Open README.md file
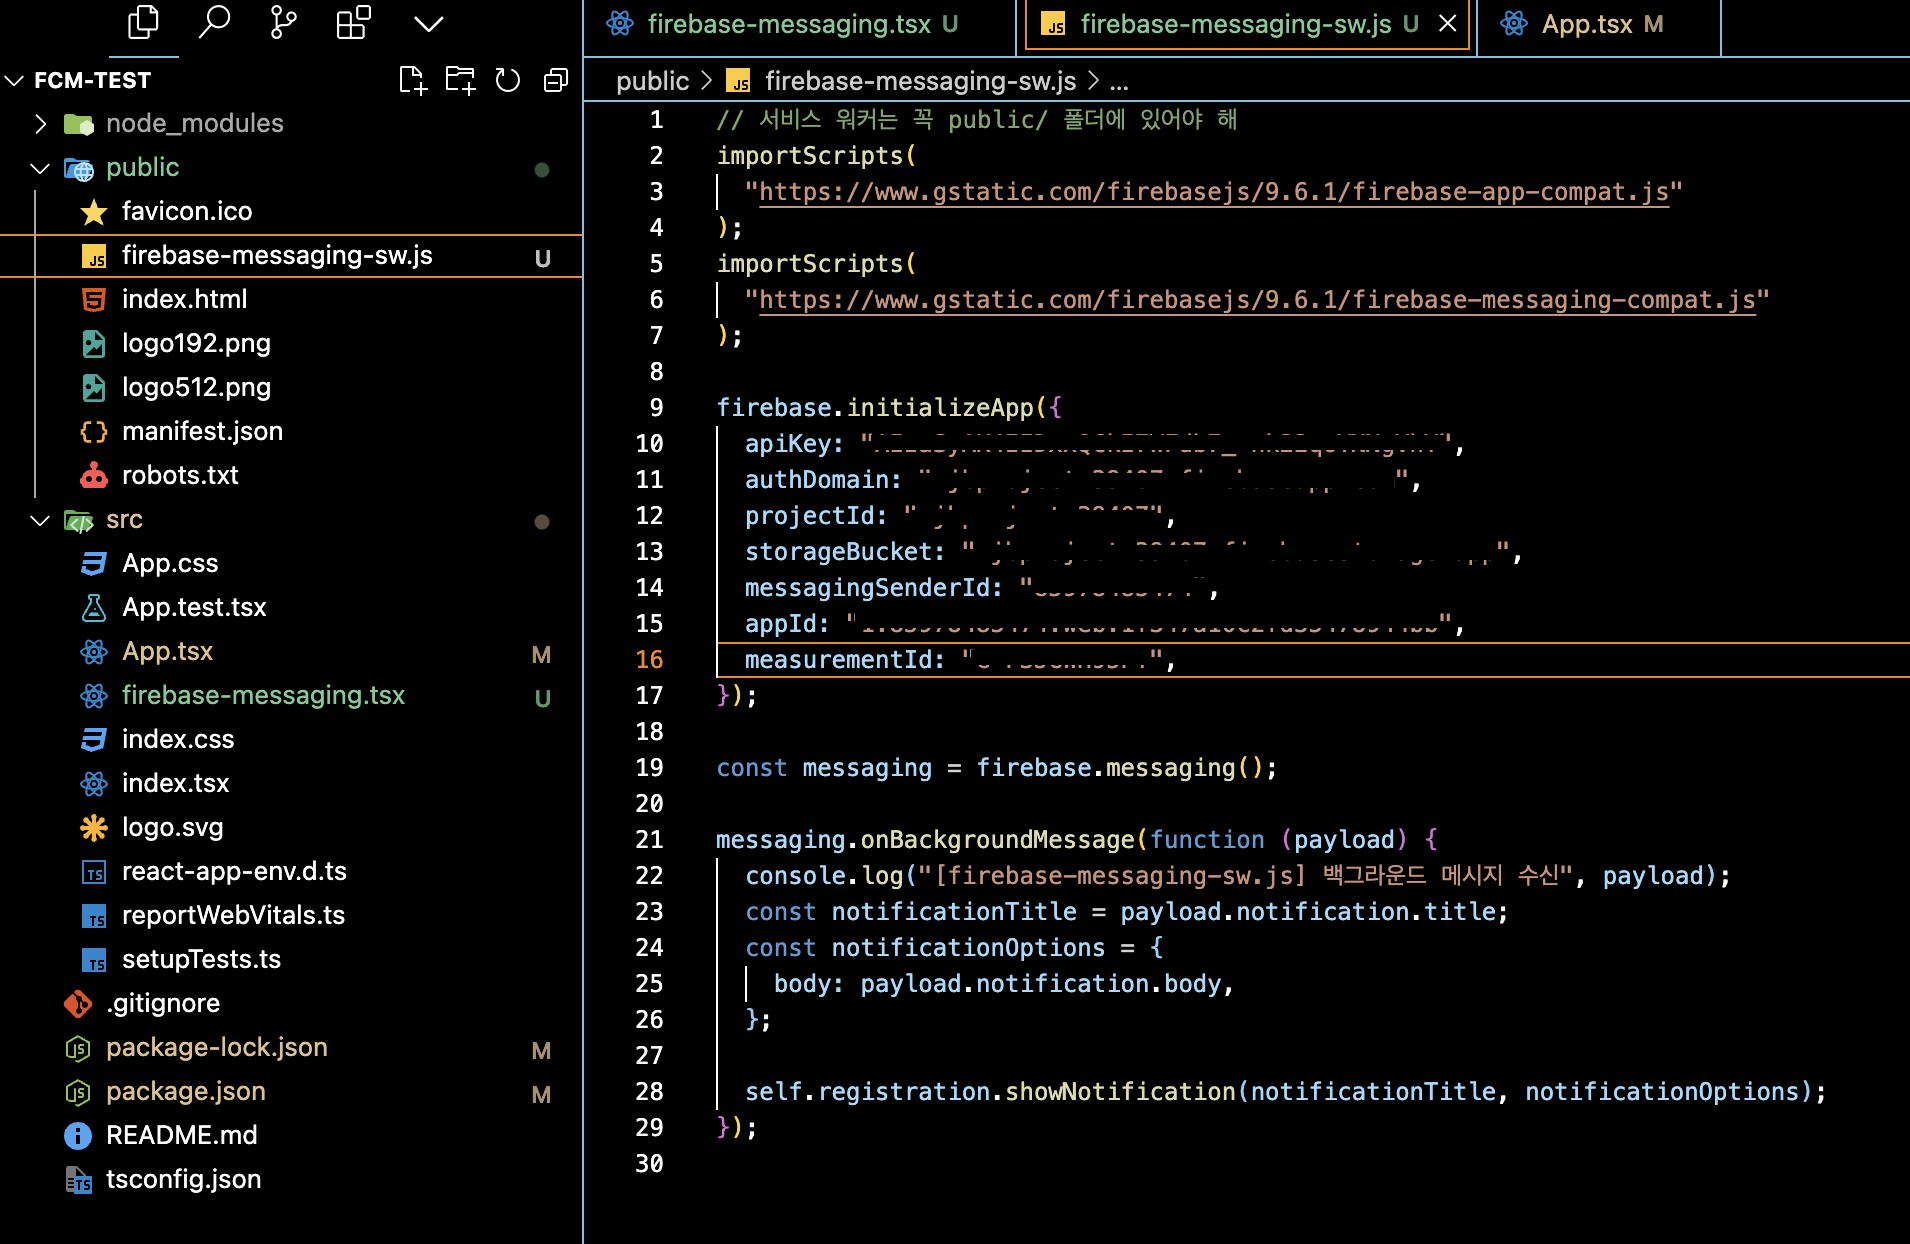 pyautogui.click(x=182, y=1135)
